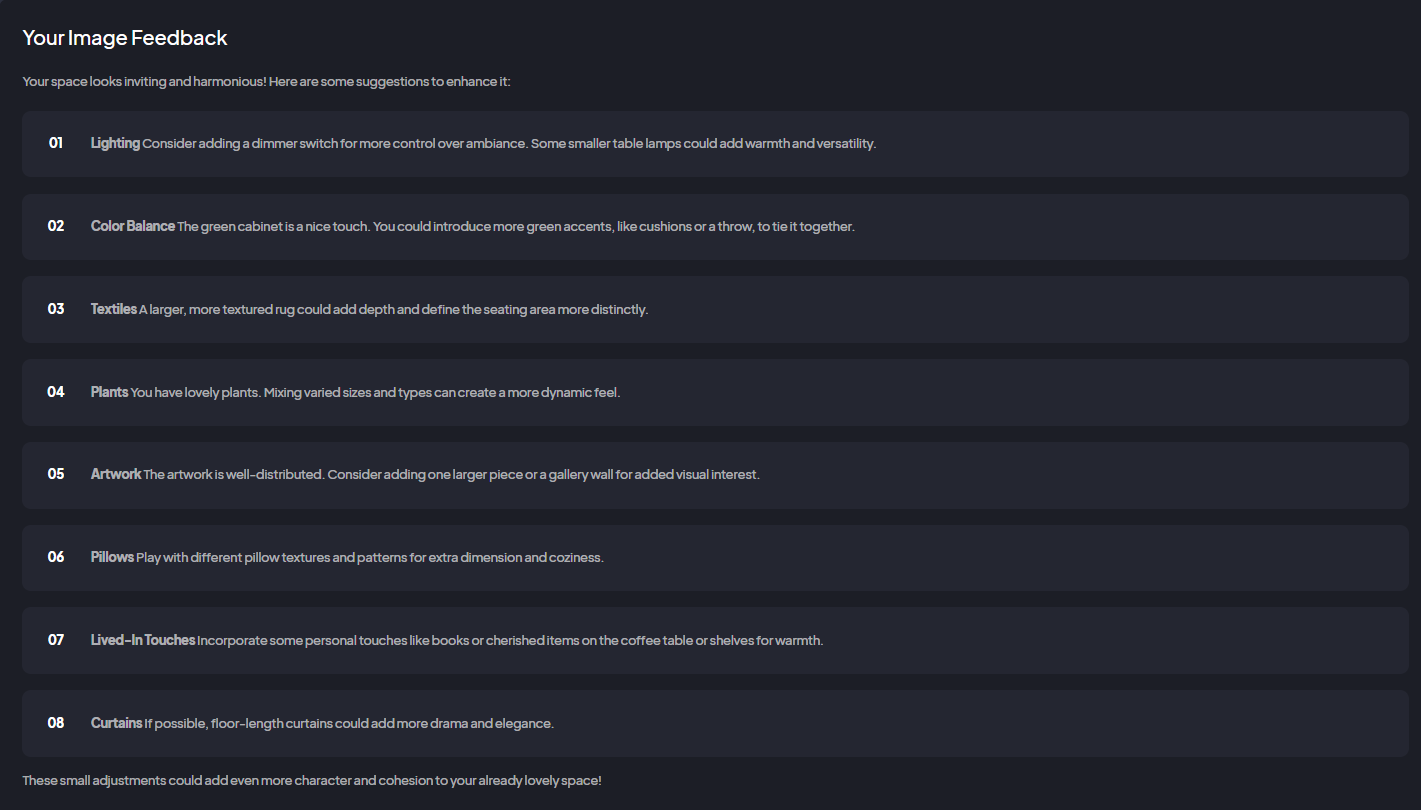
Task: Click the 02 number badge
Action: point(56,226)
